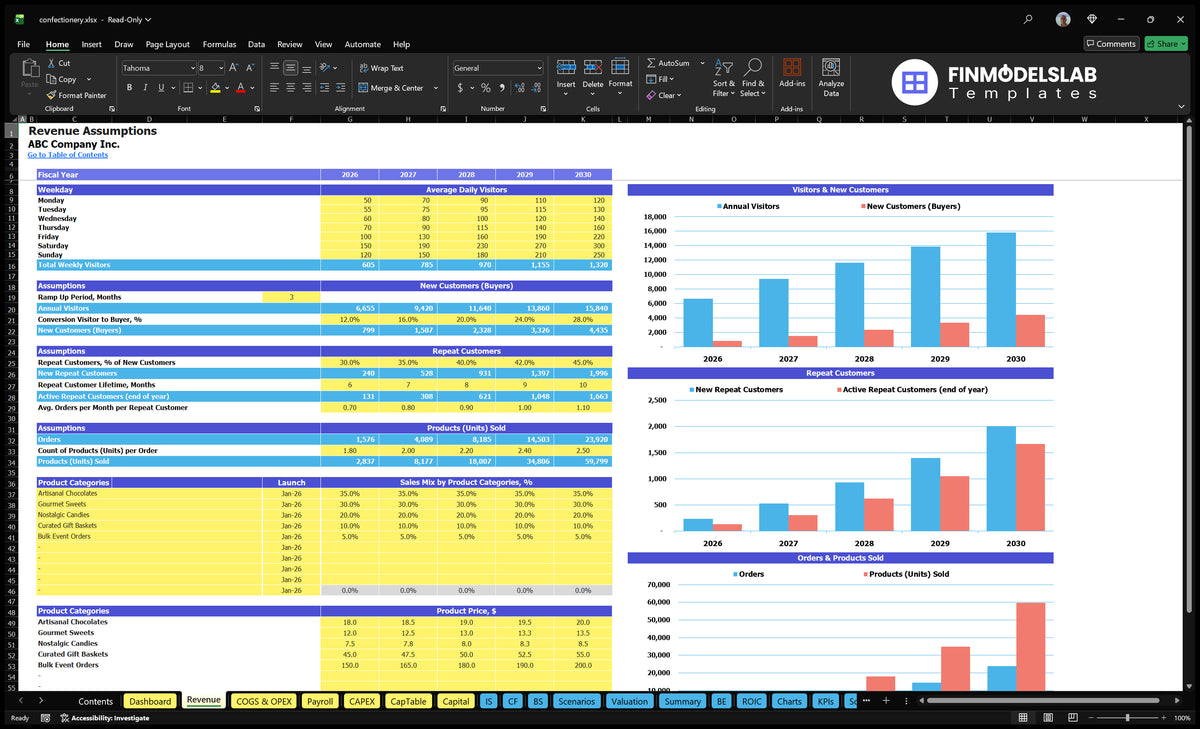Apply the yellow fill color
Viewport: 1200px width, 729px height.
pos(215,88)
